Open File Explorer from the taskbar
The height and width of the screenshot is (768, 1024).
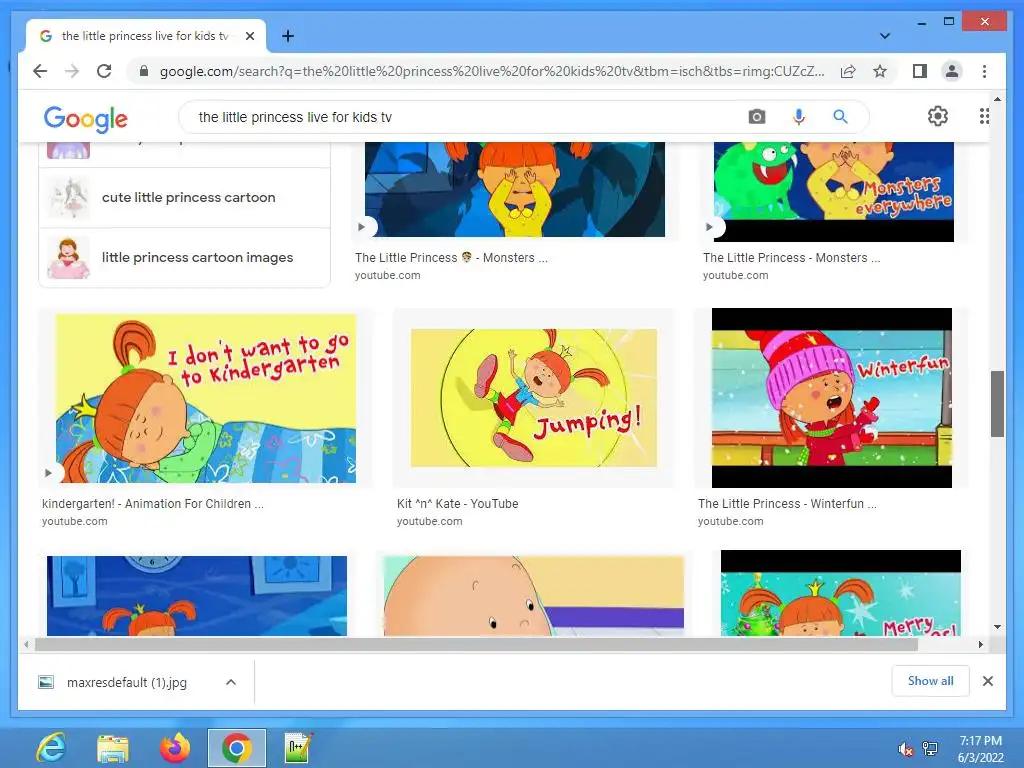point(112,748)
